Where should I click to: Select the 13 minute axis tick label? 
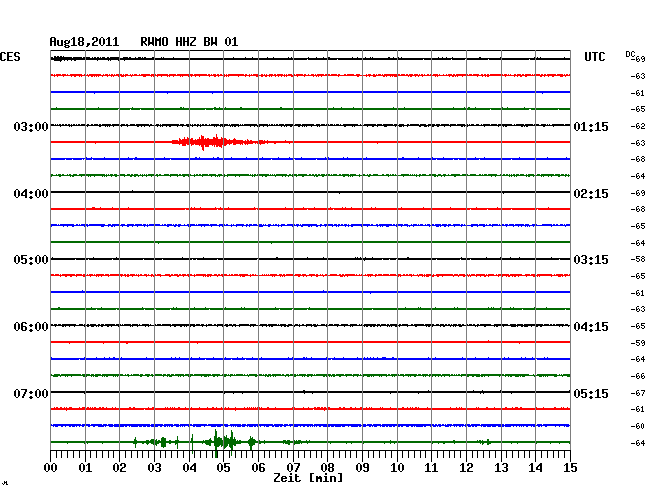501,468
